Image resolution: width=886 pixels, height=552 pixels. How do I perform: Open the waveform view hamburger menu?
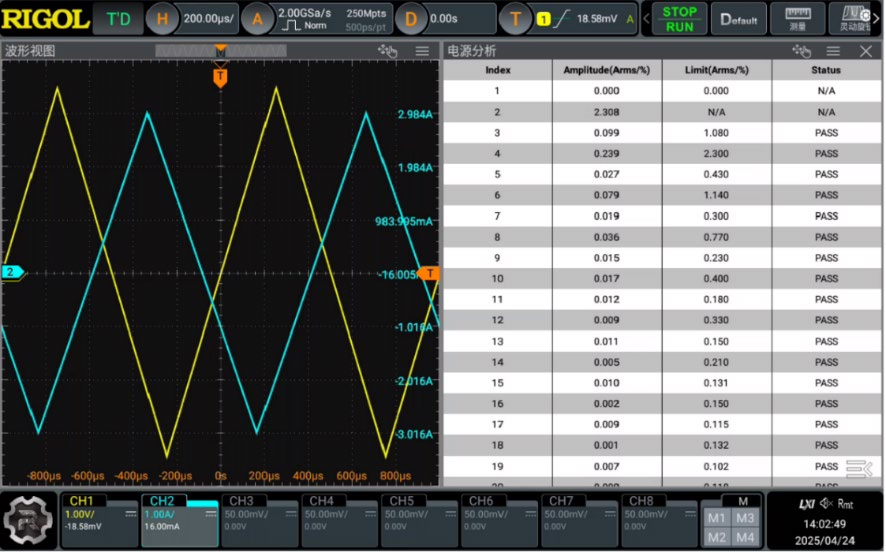[x=422, y=51]
